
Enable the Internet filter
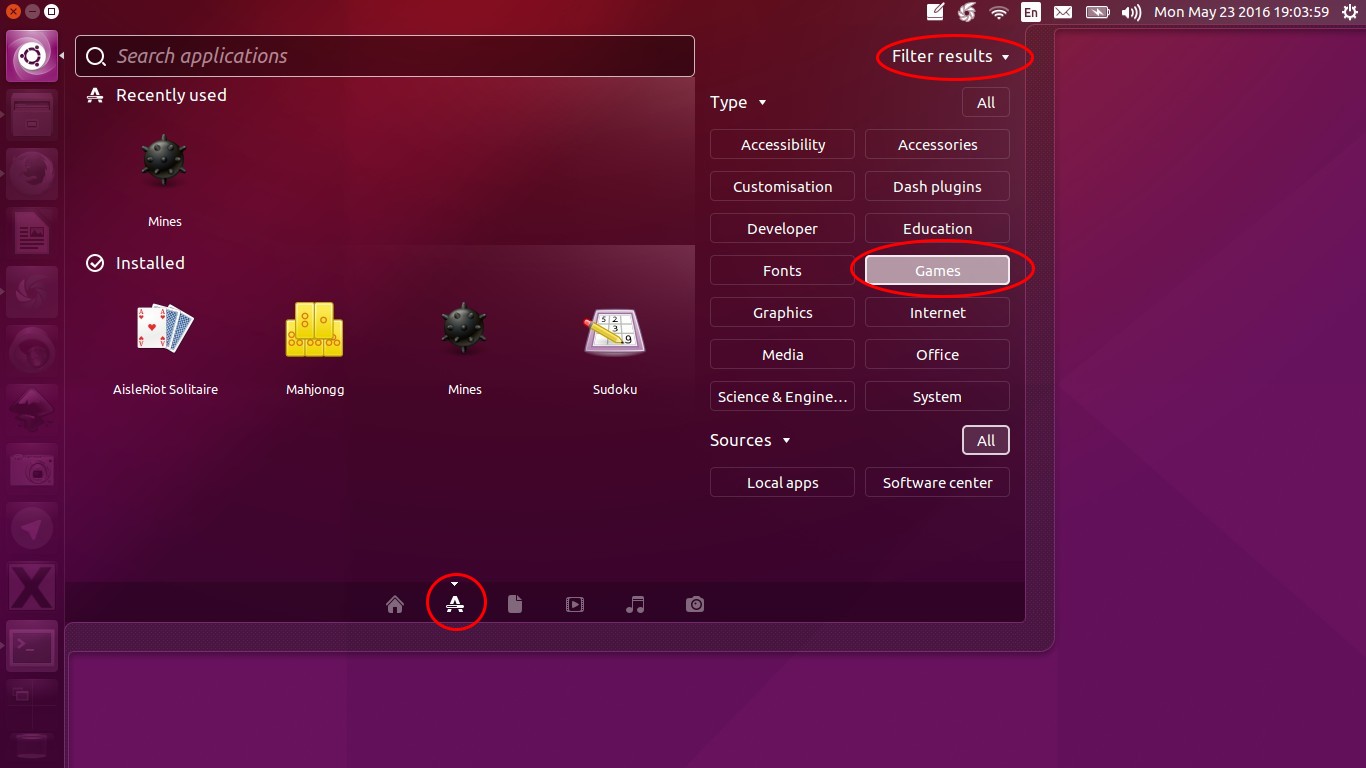(937, 312)
